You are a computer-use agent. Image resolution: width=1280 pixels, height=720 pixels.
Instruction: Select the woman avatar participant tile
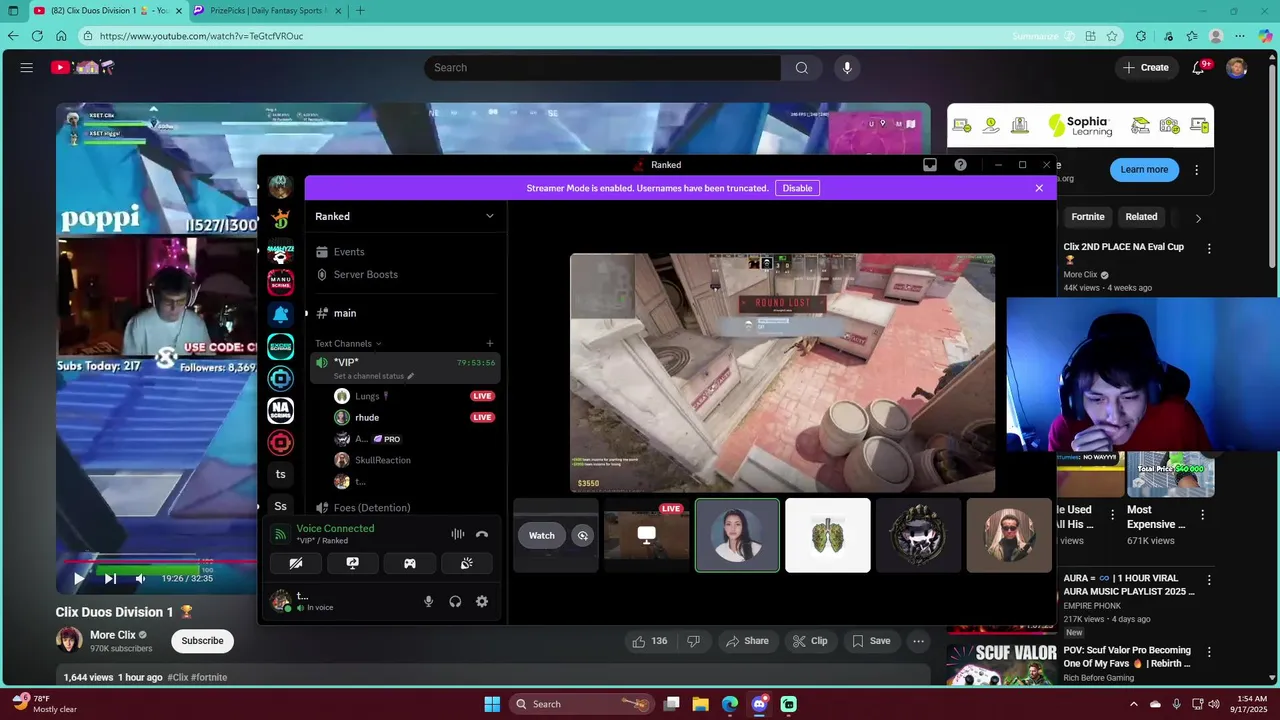click(x=737, y=535)
